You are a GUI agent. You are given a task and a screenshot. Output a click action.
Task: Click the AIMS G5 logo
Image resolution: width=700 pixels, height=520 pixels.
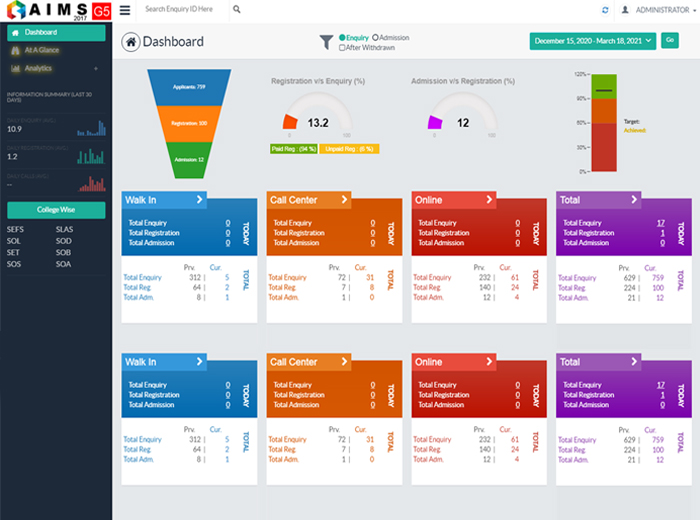[x=58, y=10]
